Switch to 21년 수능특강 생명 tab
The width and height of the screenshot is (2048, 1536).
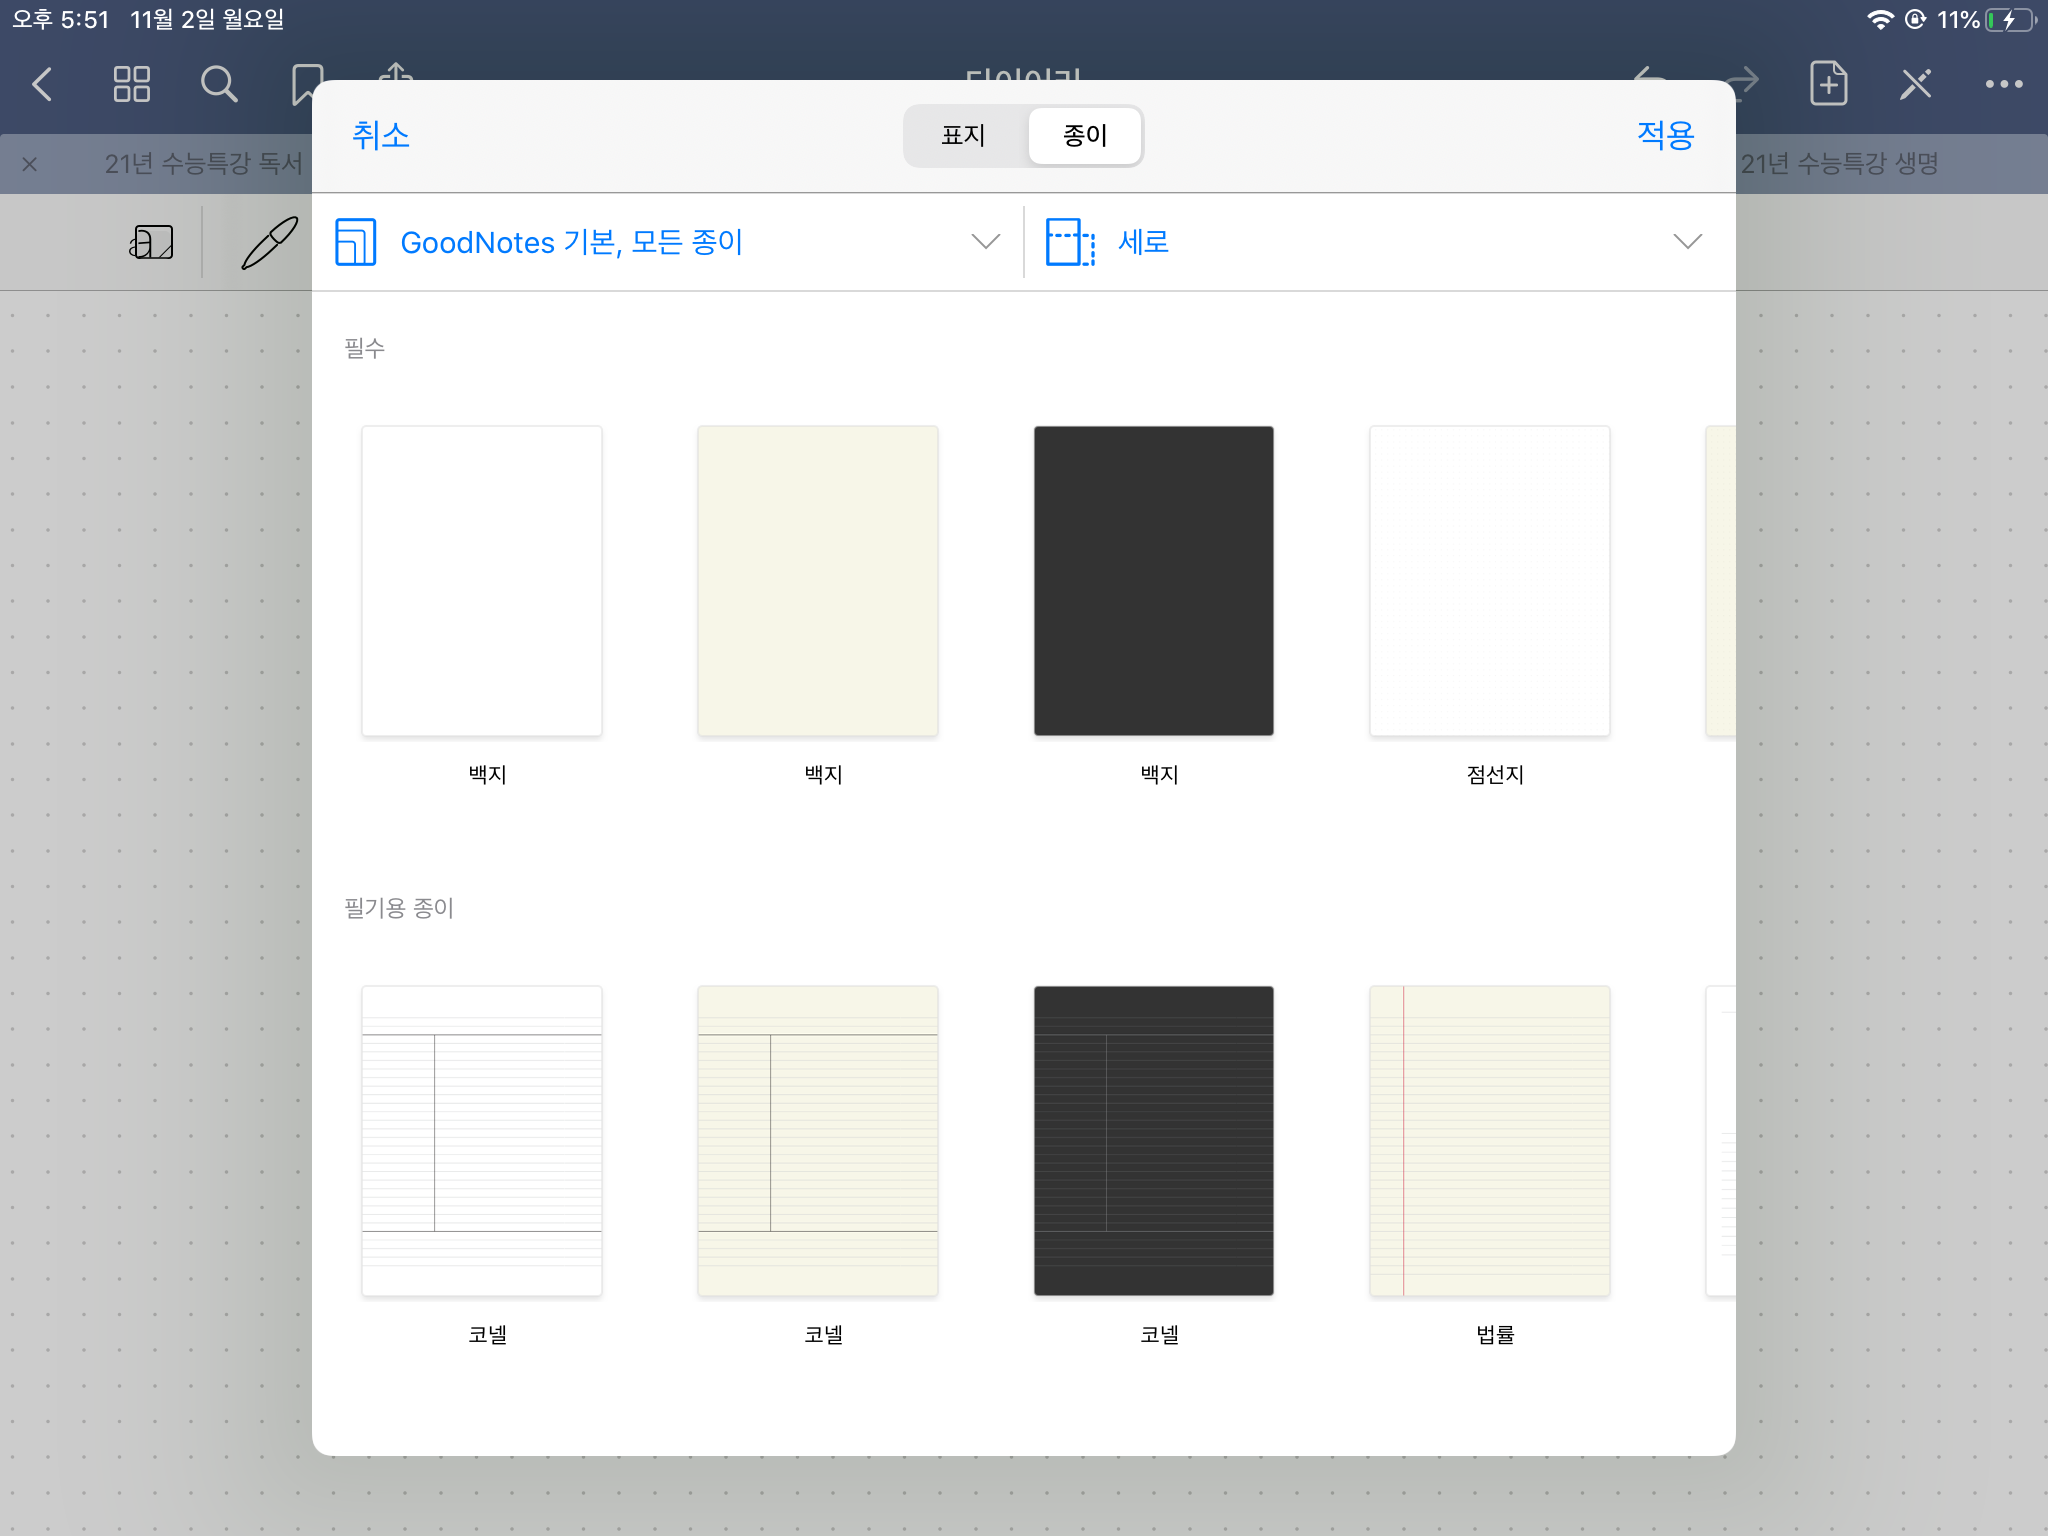point(1839,164)
